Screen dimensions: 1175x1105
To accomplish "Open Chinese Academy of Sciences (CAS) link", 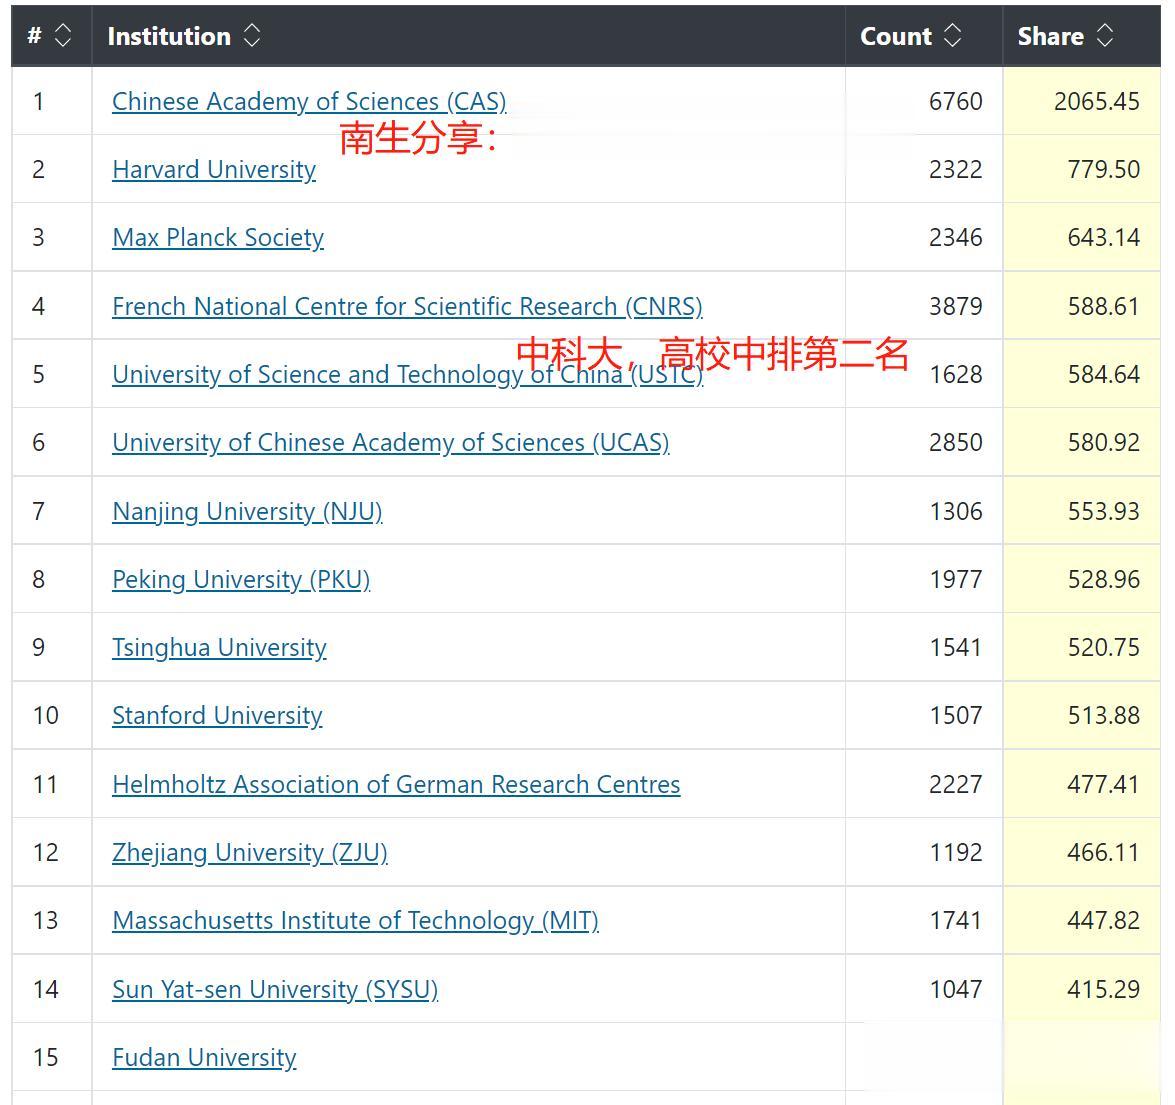I will [x=309, y=101].
